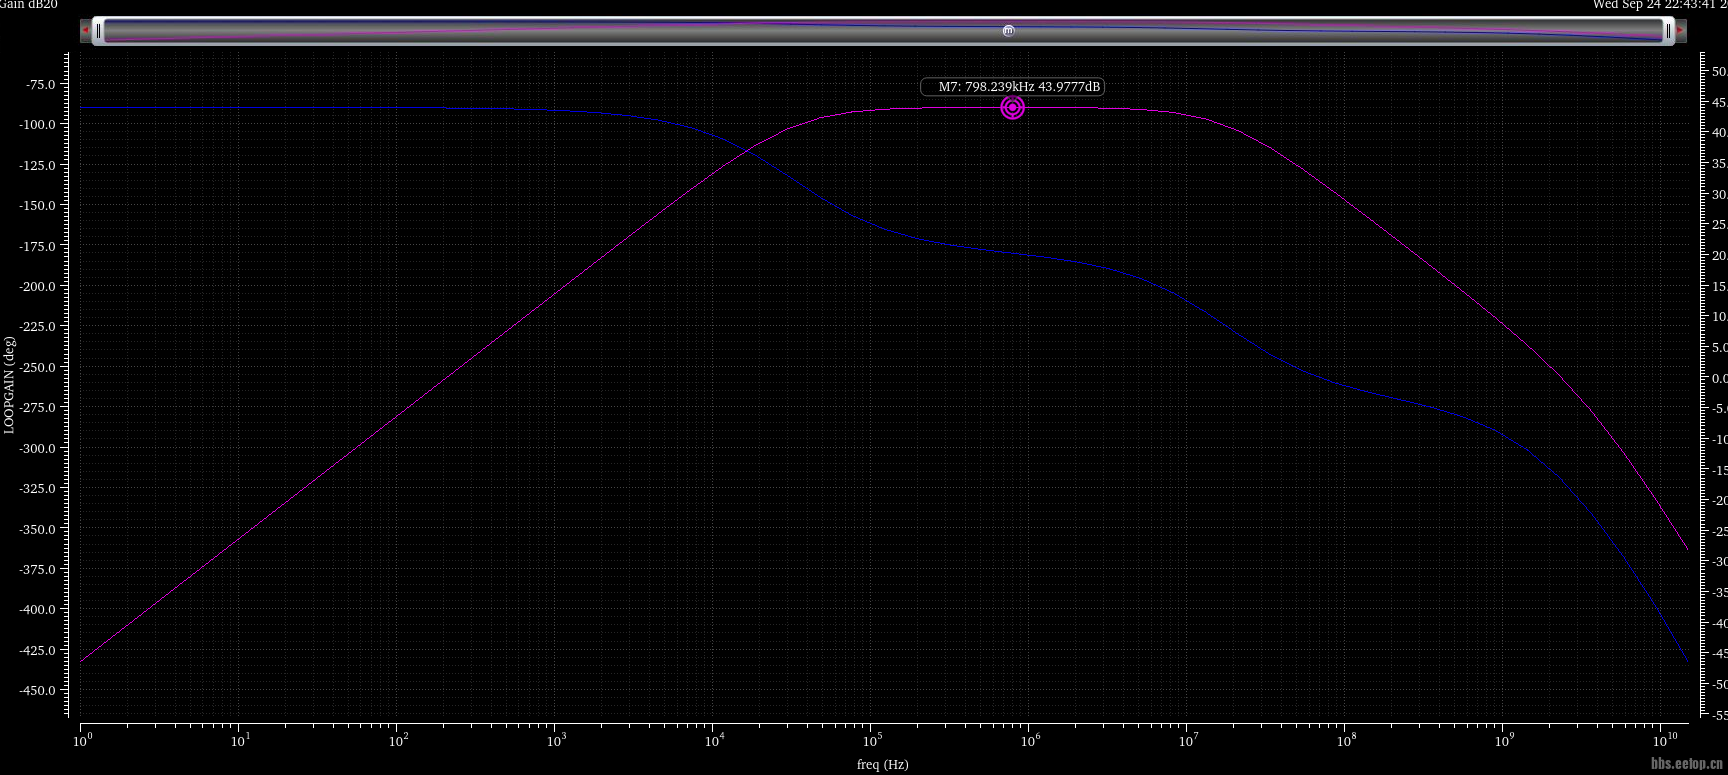
Task: Click the center grip of the zoom strip
Action: coord(1008,31)
